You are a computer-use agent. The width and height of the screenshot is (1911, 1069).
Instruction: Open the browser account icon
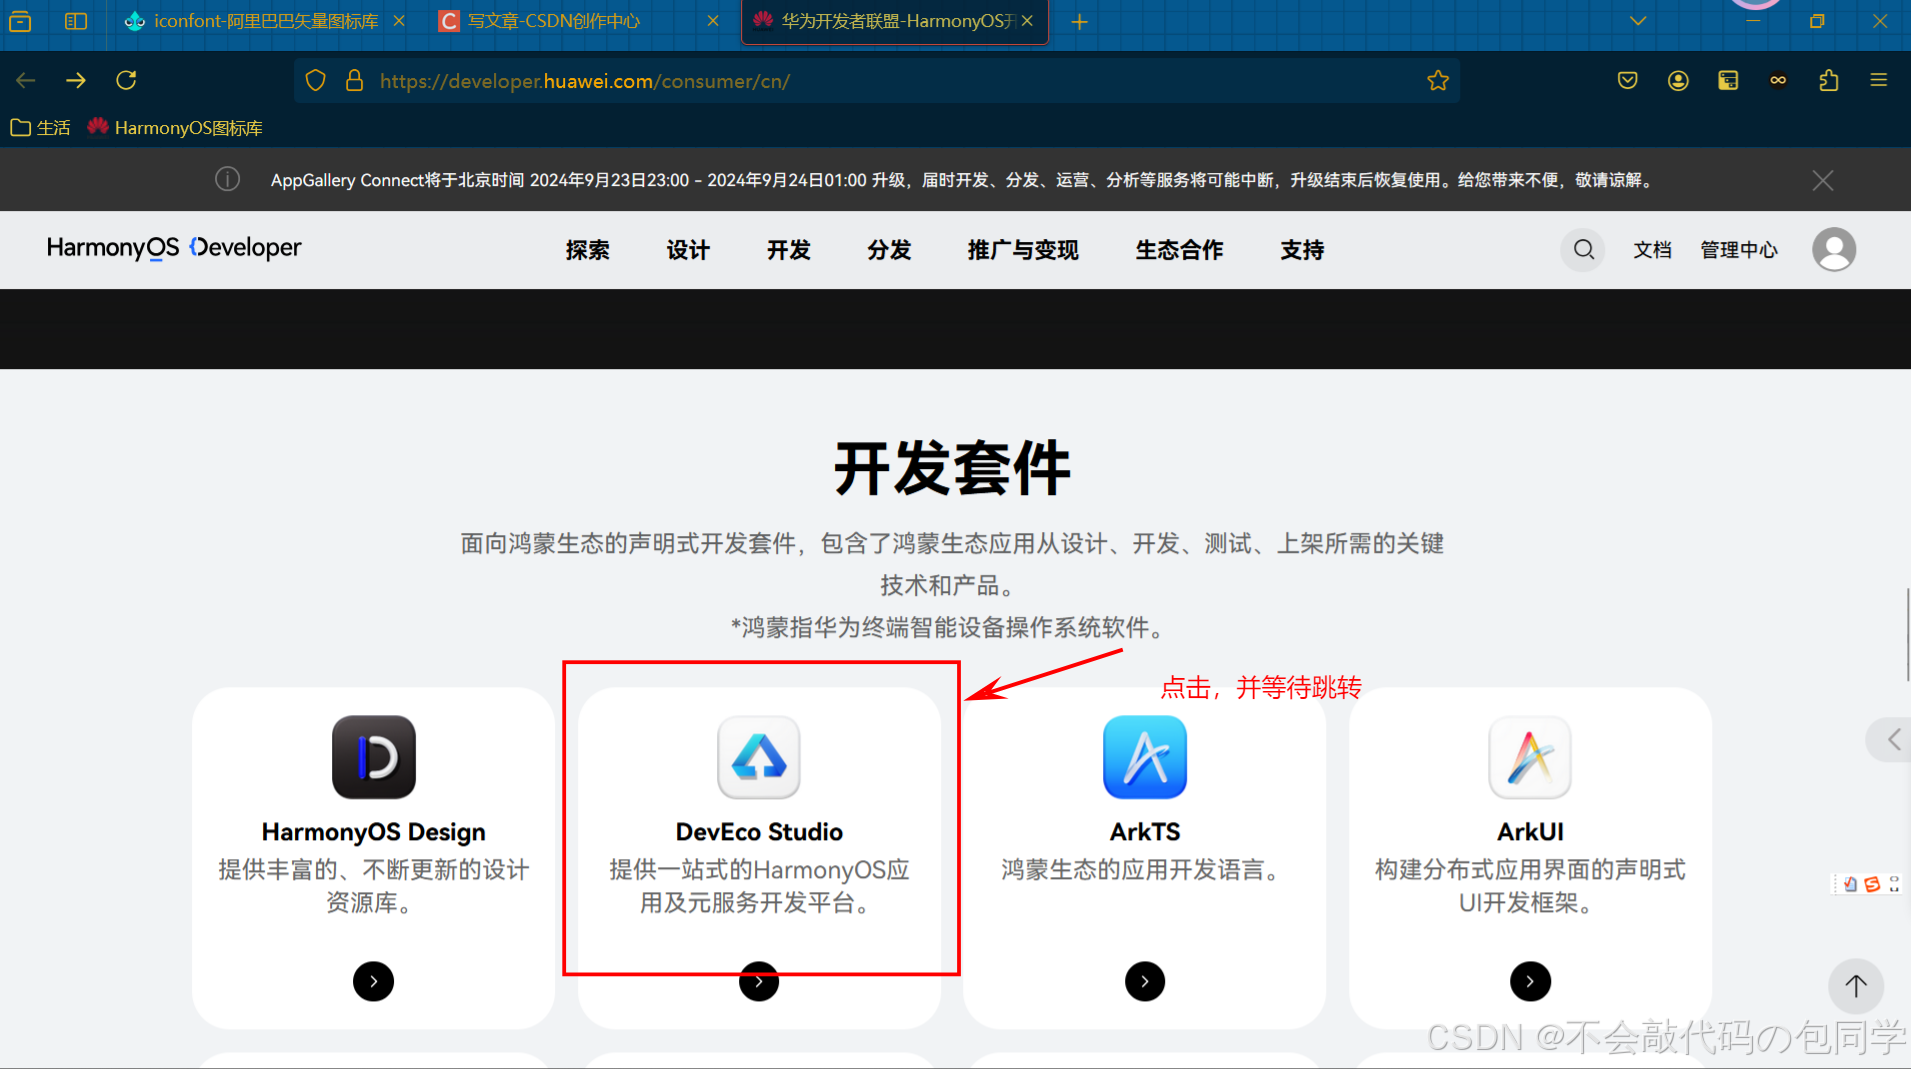[x=1678, y=80]
